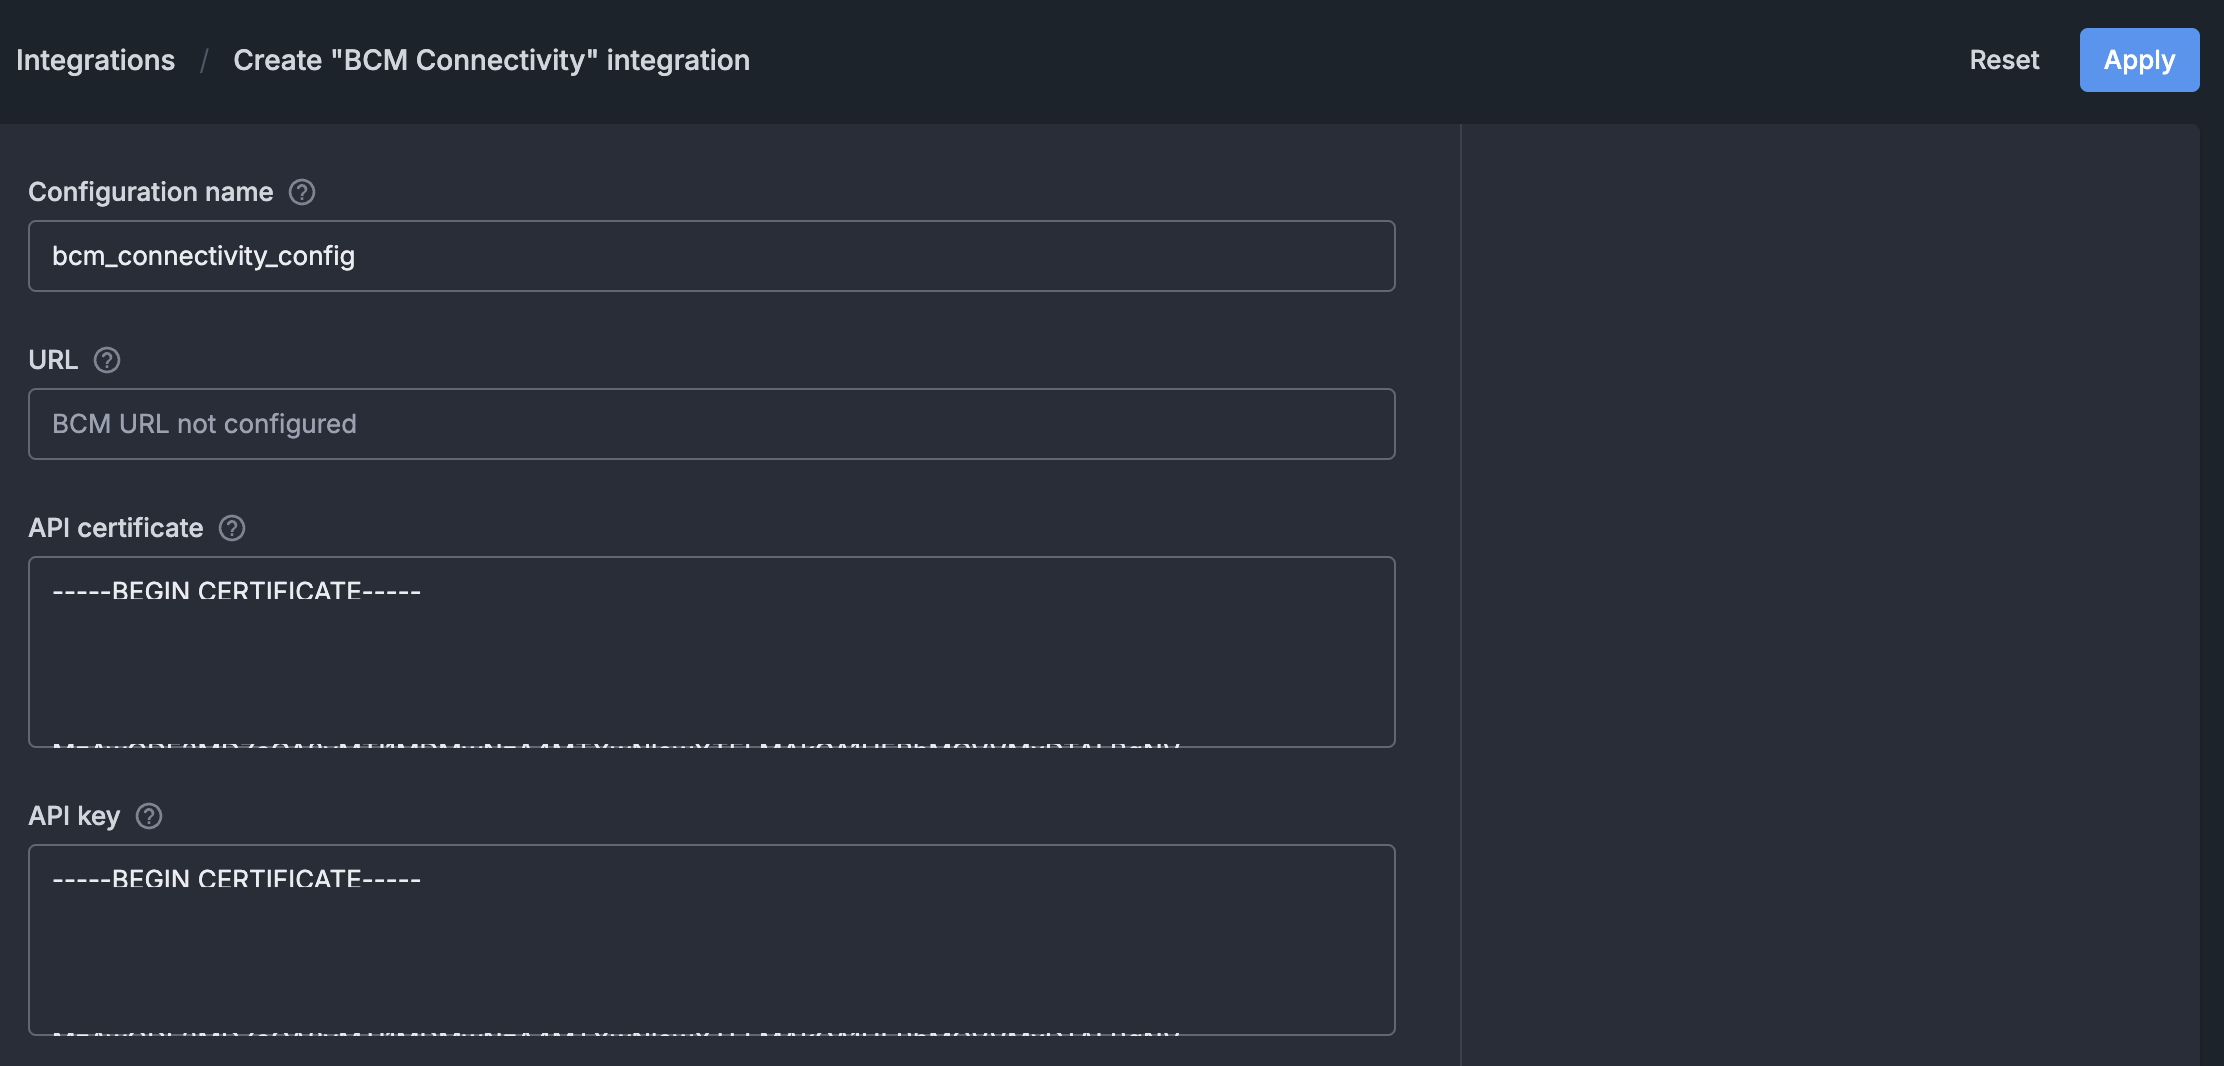
Task: Click the API key label
Action: (74, 816)
